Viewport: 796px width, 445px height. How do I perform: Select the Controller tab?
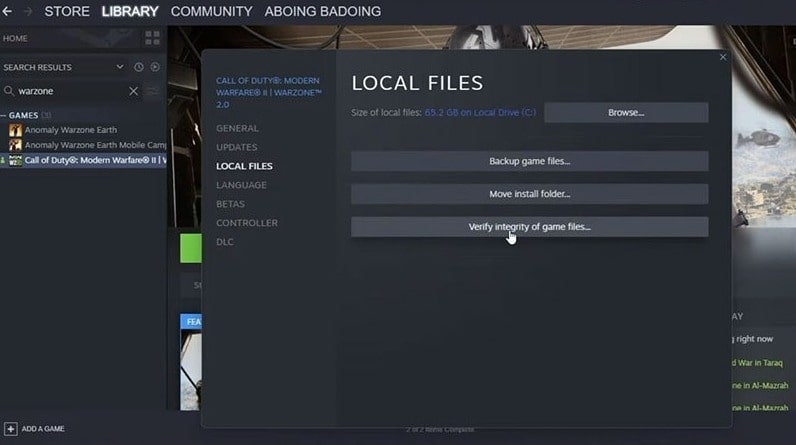247,223
